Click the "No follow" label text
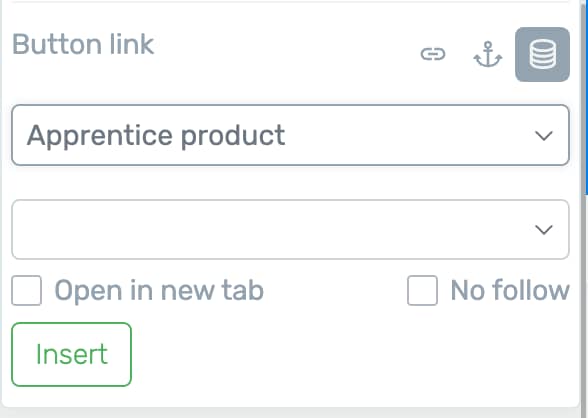The height and width of the screenshot is (418, 588). tap(510, 291)
